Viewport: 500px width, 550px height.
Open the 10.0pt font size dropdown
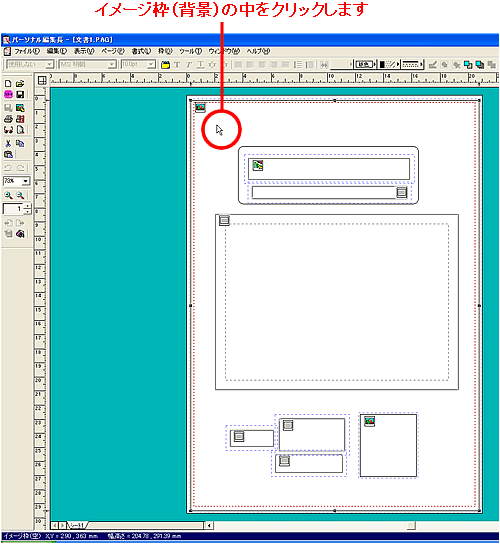151,64
